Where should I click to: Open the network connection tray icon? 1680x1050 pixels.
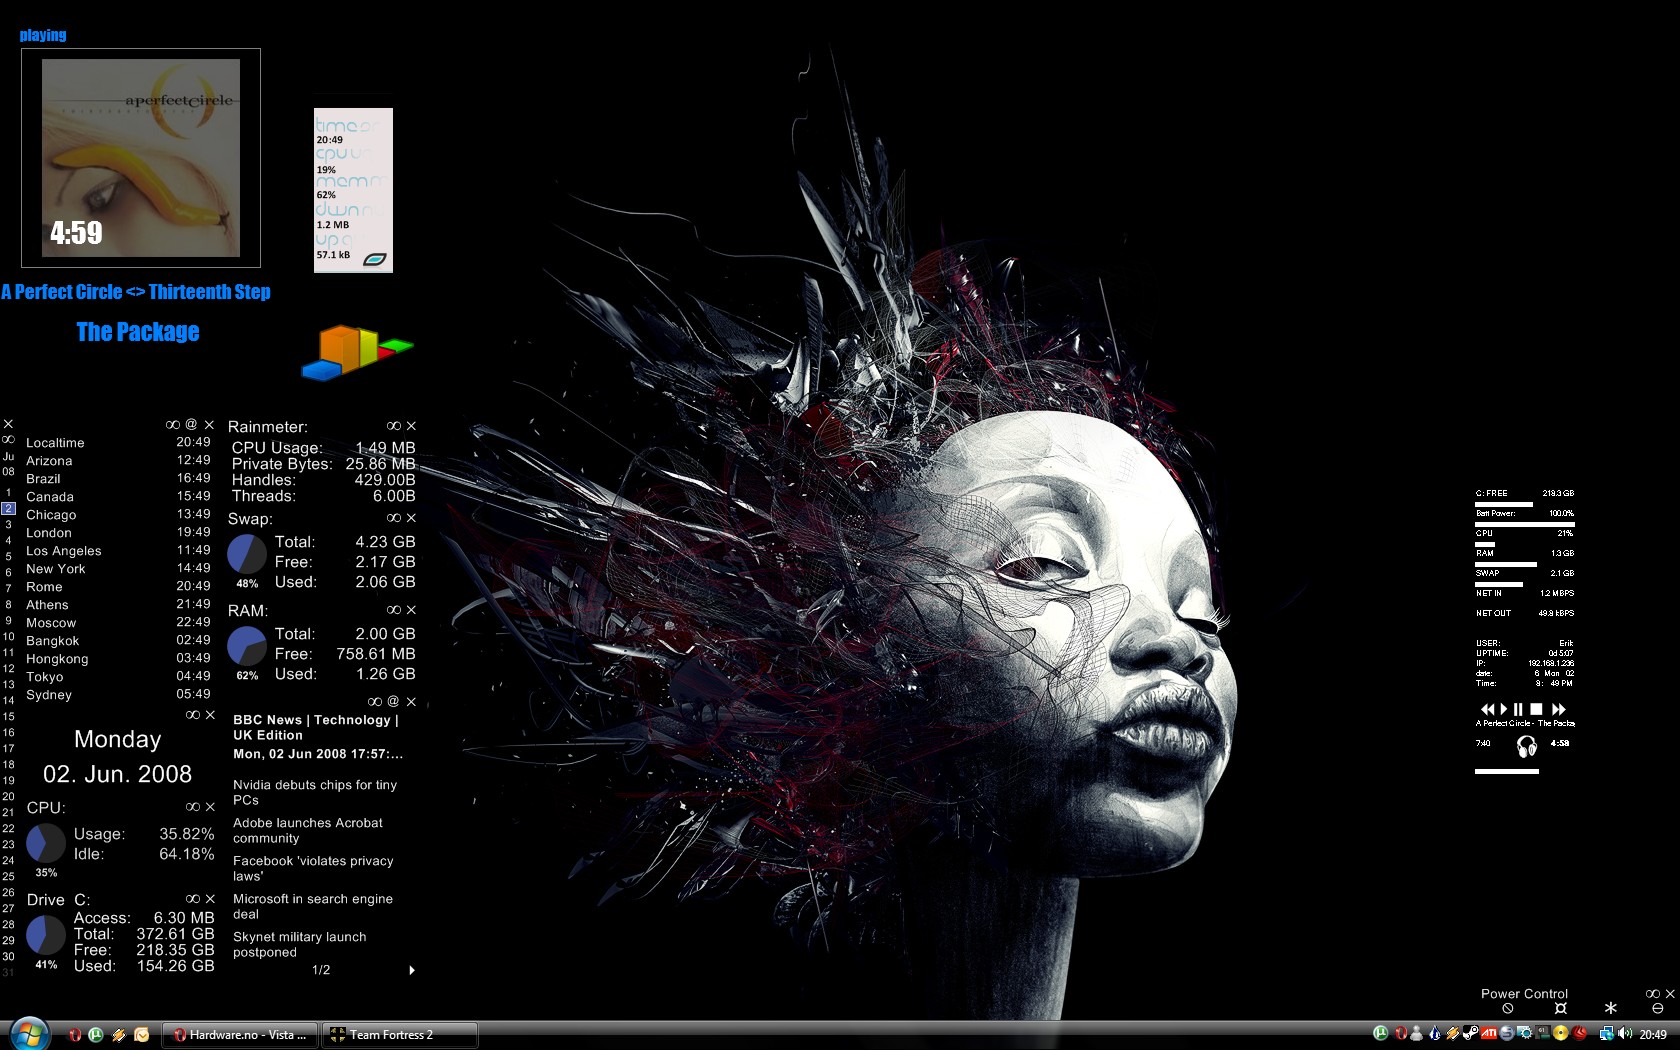click(x=1607, y=1033)
